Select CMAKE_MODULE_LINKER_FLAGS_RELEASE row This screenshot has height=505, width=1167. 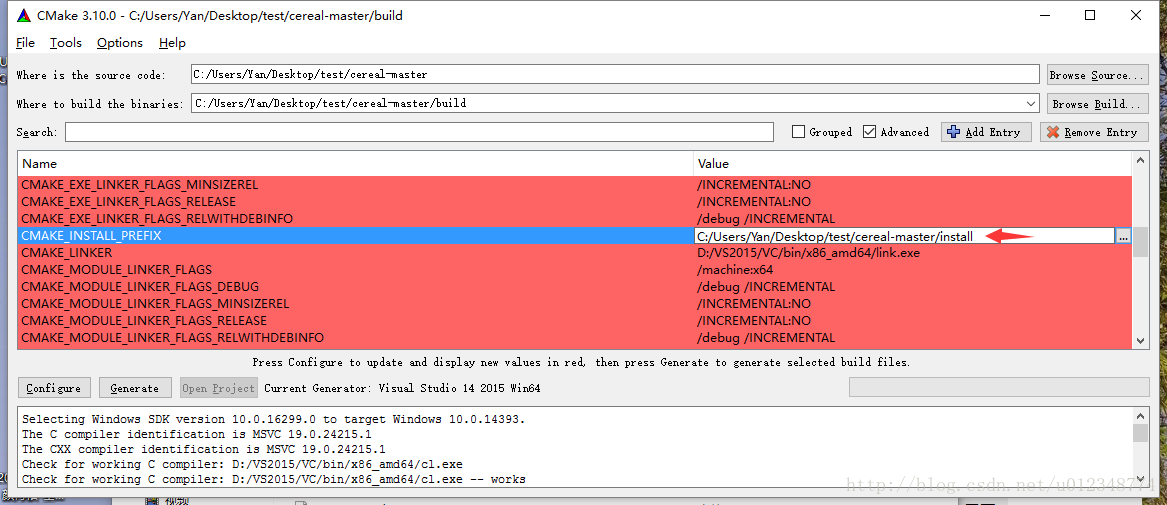point(575,321)
